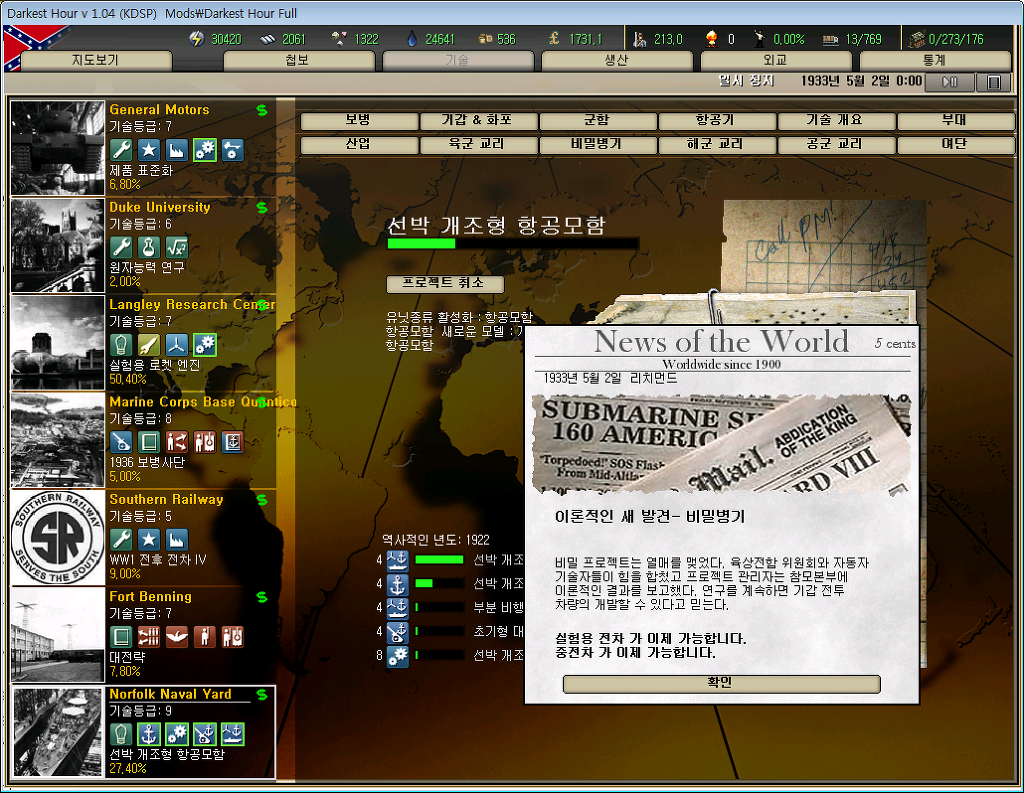1024x793 pixels.
Task: Click the Confederate flag in top-left corner
Action: (x=35, y=47)
